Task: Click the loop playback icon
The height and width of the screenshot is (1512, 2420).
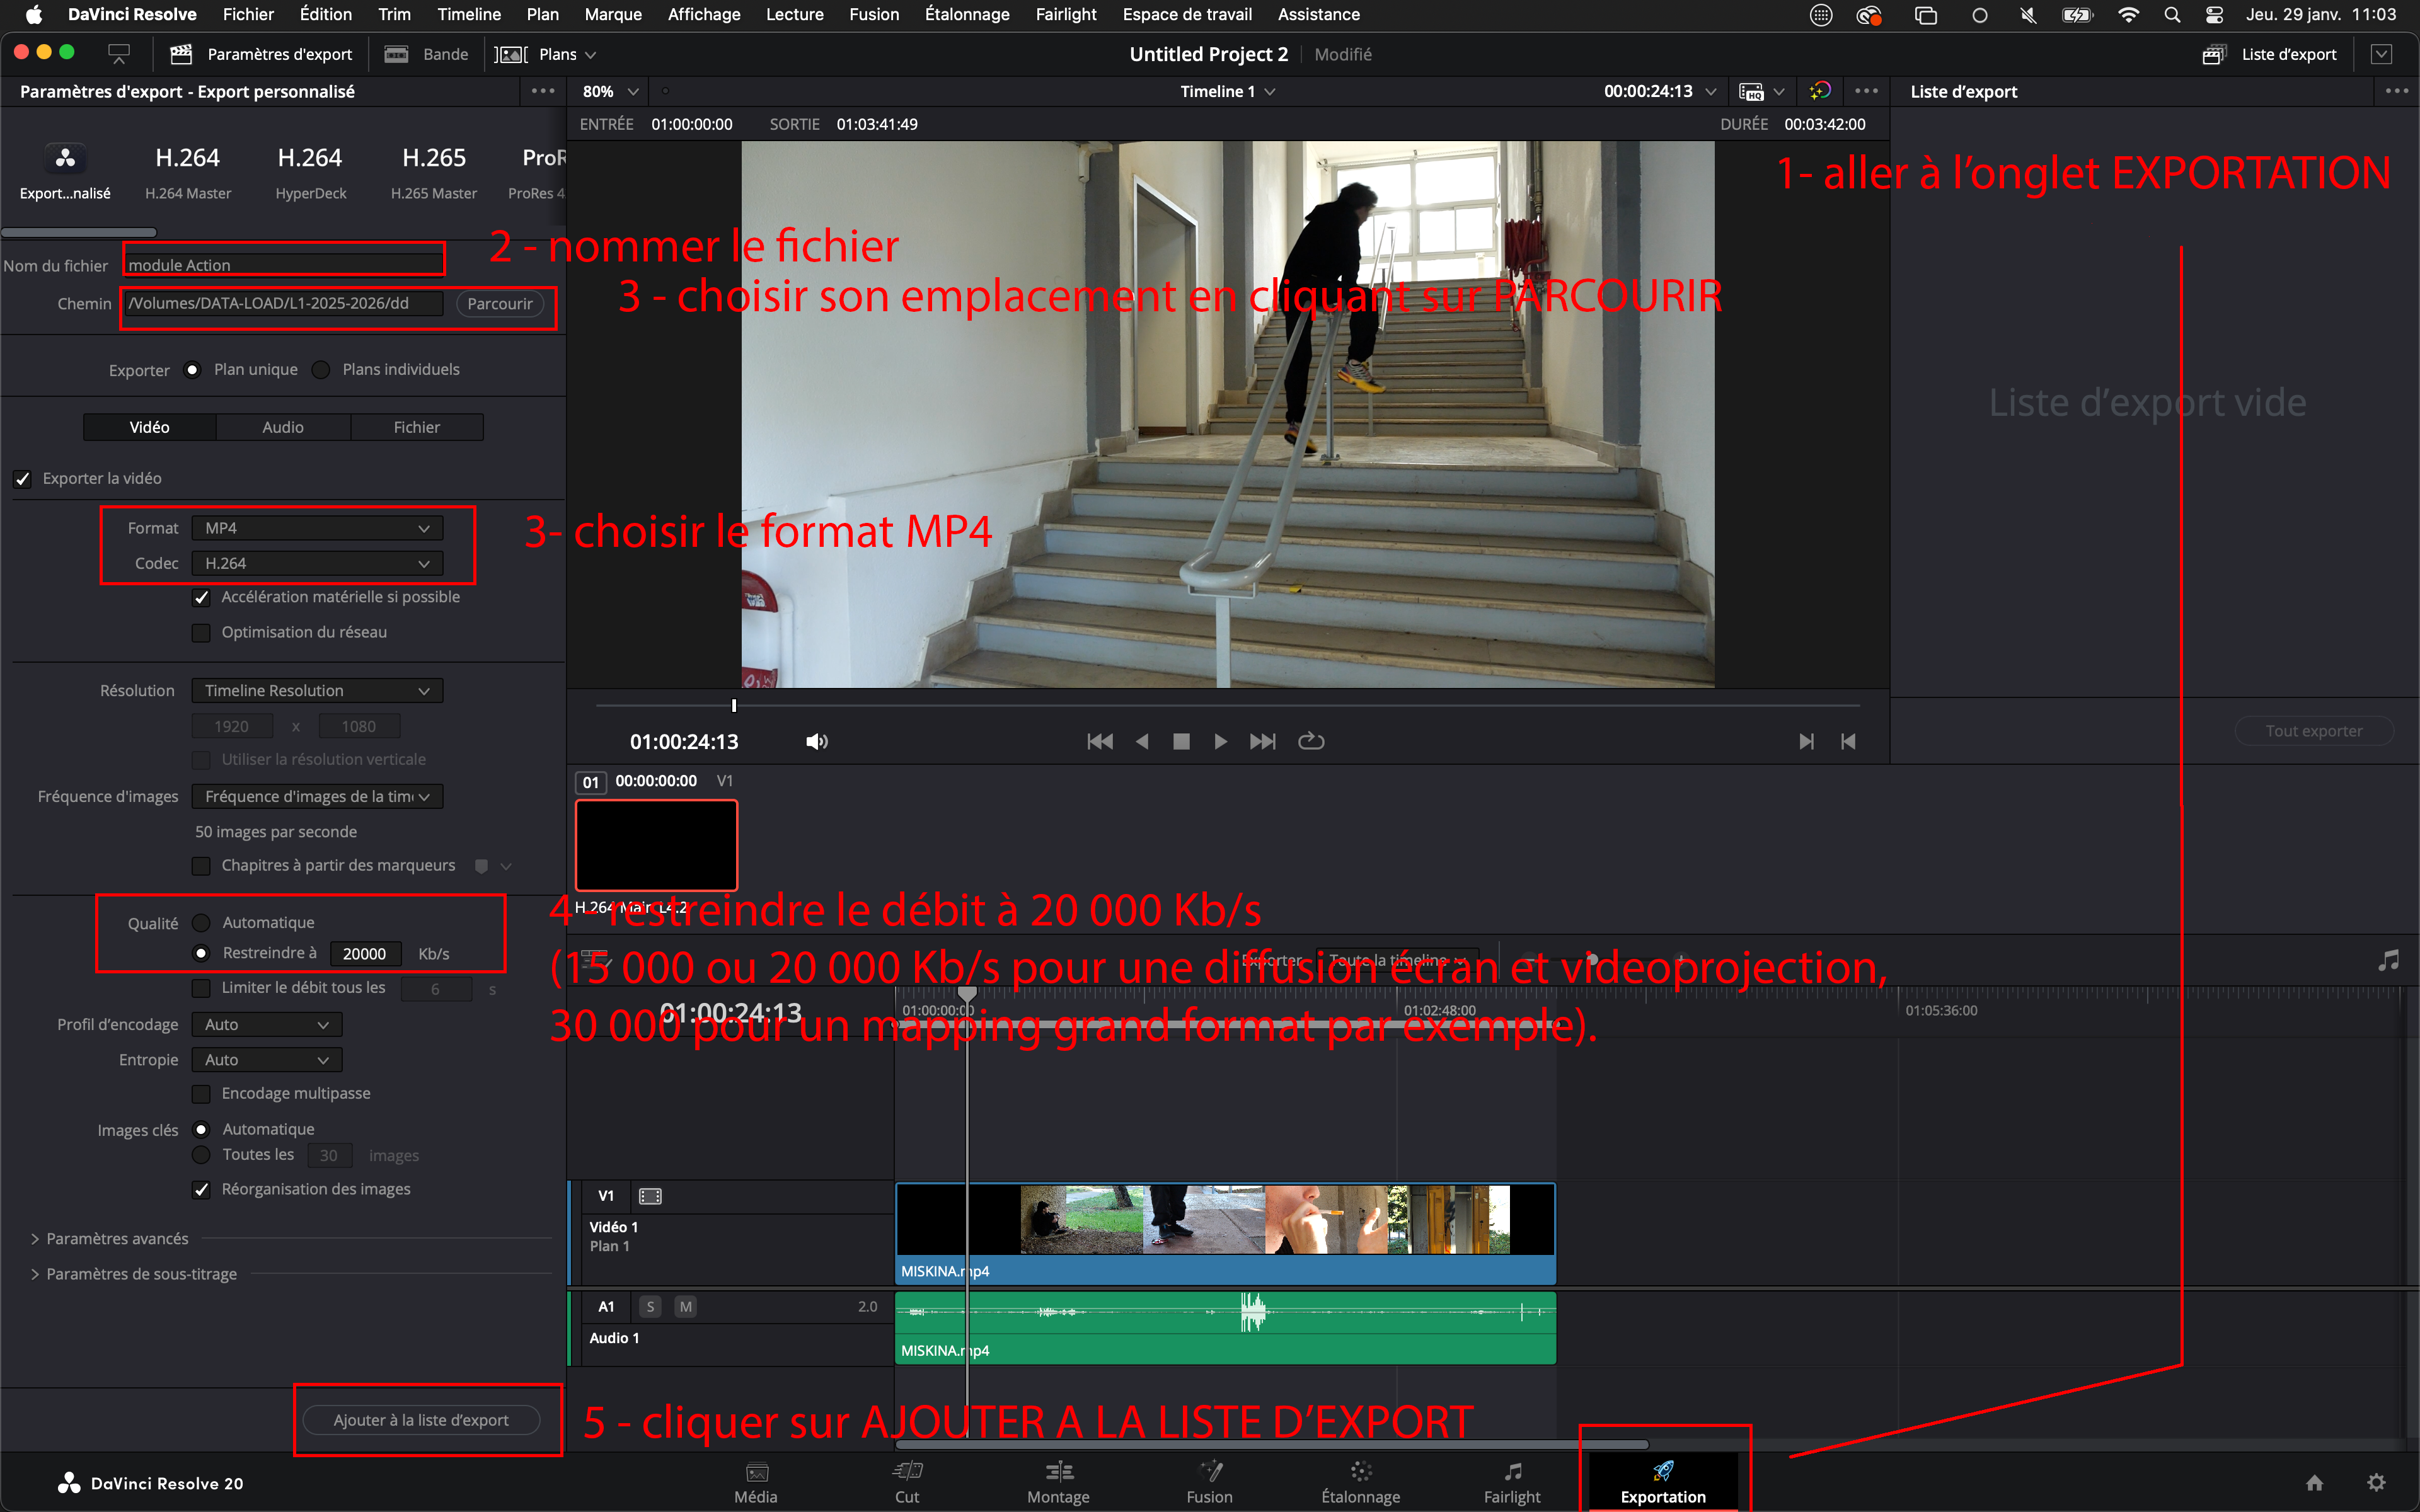Action: (x=1311, y=741)
